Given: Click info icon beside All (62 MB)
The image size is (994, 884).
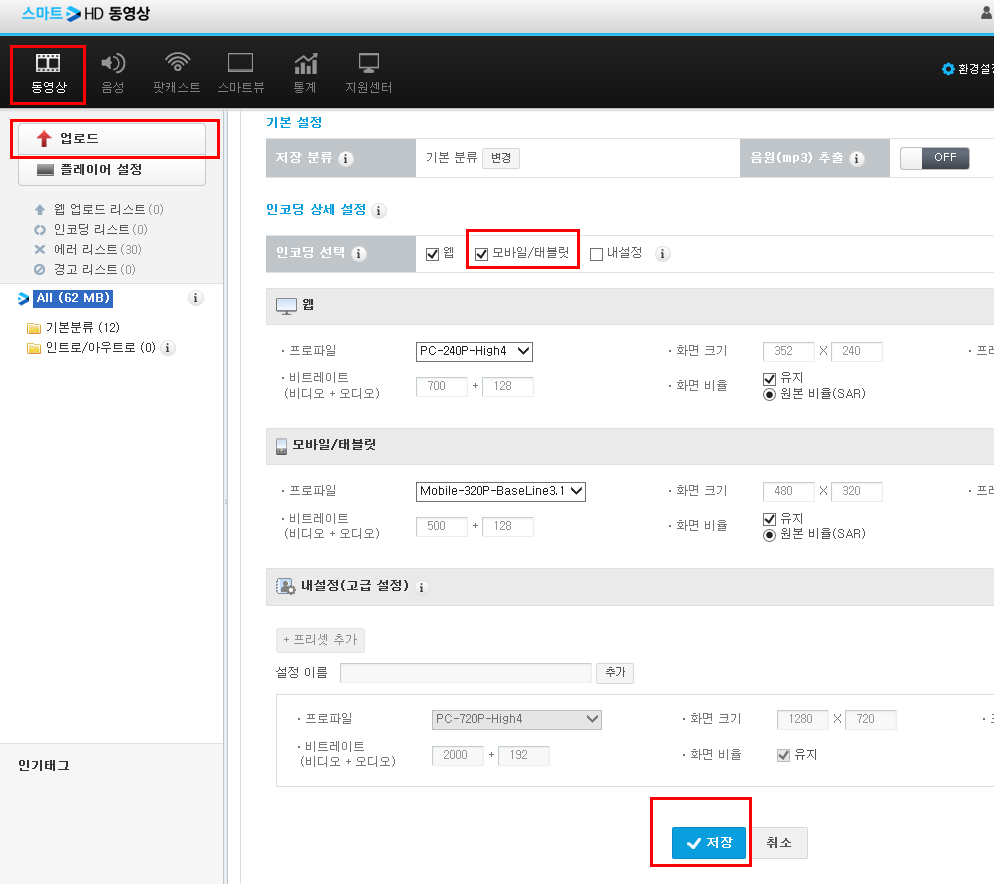Looking at the screenshot, I should [x=196, y=297].
